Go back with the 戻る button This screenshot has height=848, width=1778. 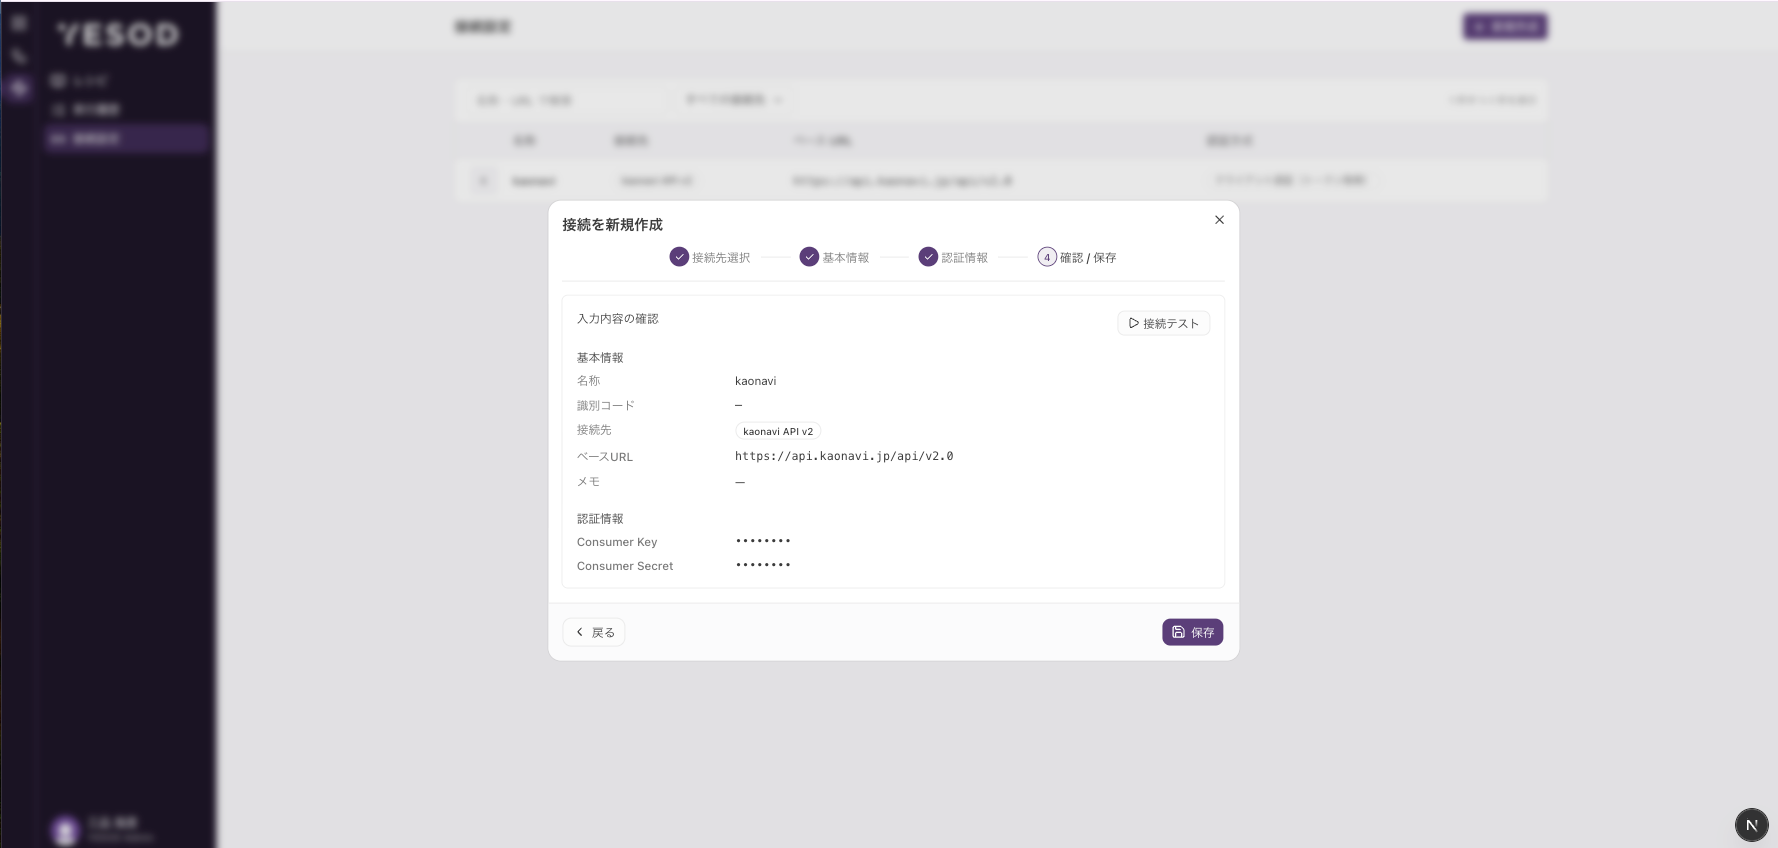pos(594,632)
